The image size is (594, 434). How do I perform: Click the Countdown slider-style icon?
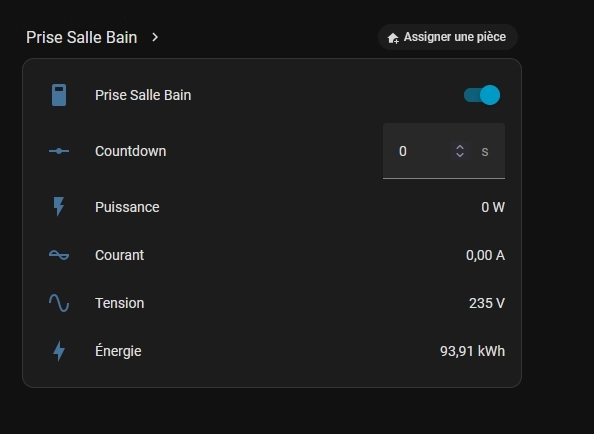59,151
